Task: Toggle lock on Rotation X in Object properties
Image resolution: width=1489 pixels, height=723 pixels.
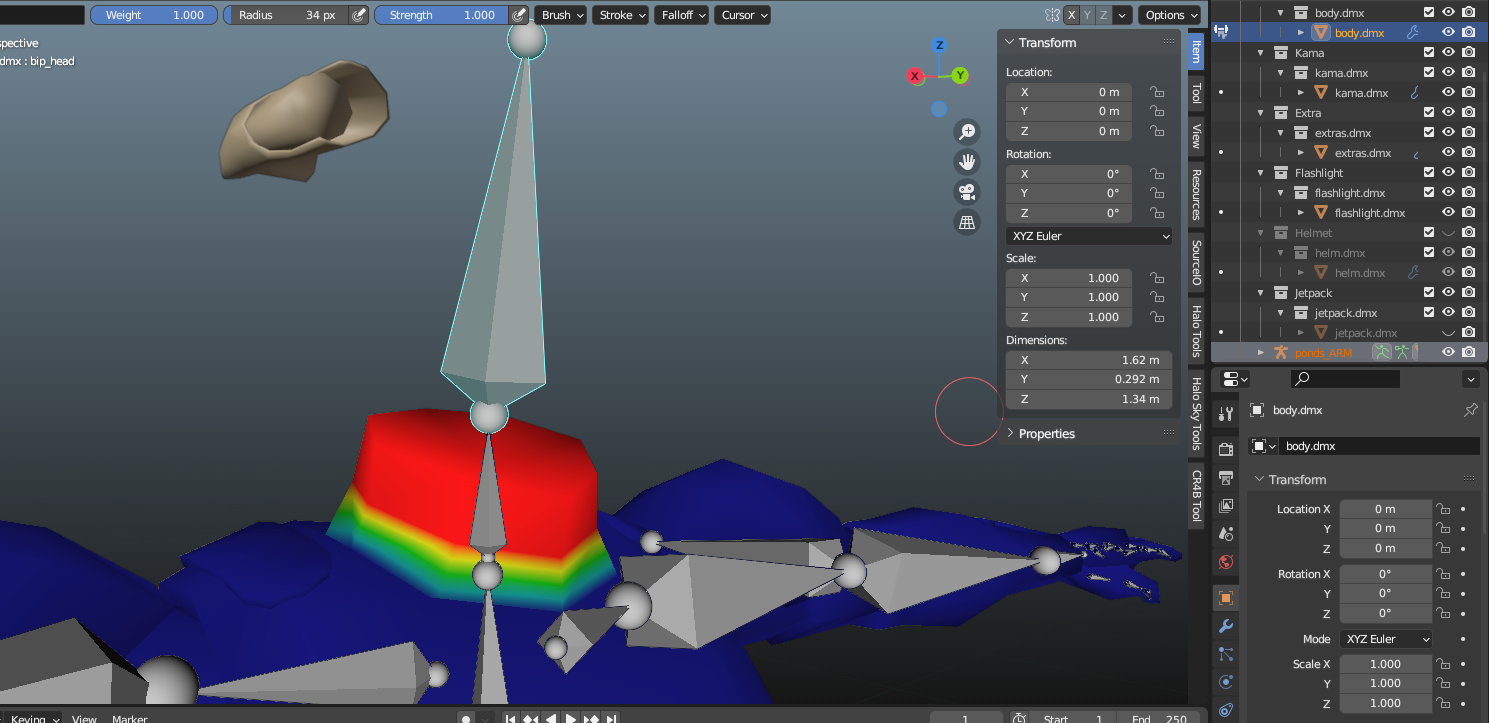Action: [1443, 574]
